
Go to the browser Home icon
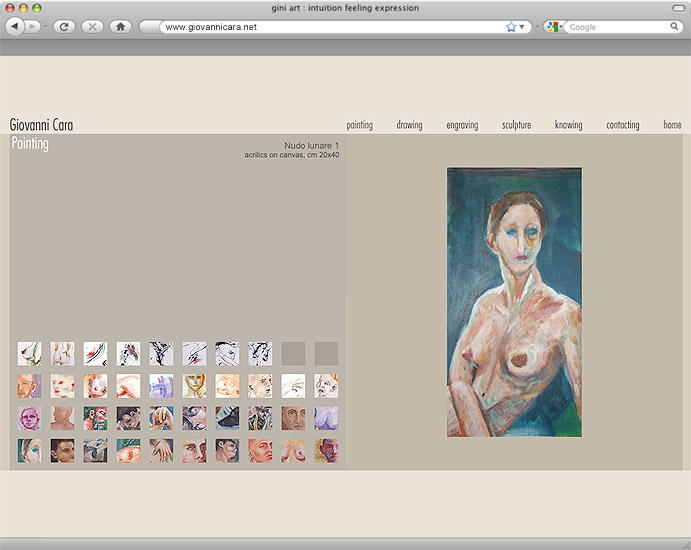(x=120, y=27)
